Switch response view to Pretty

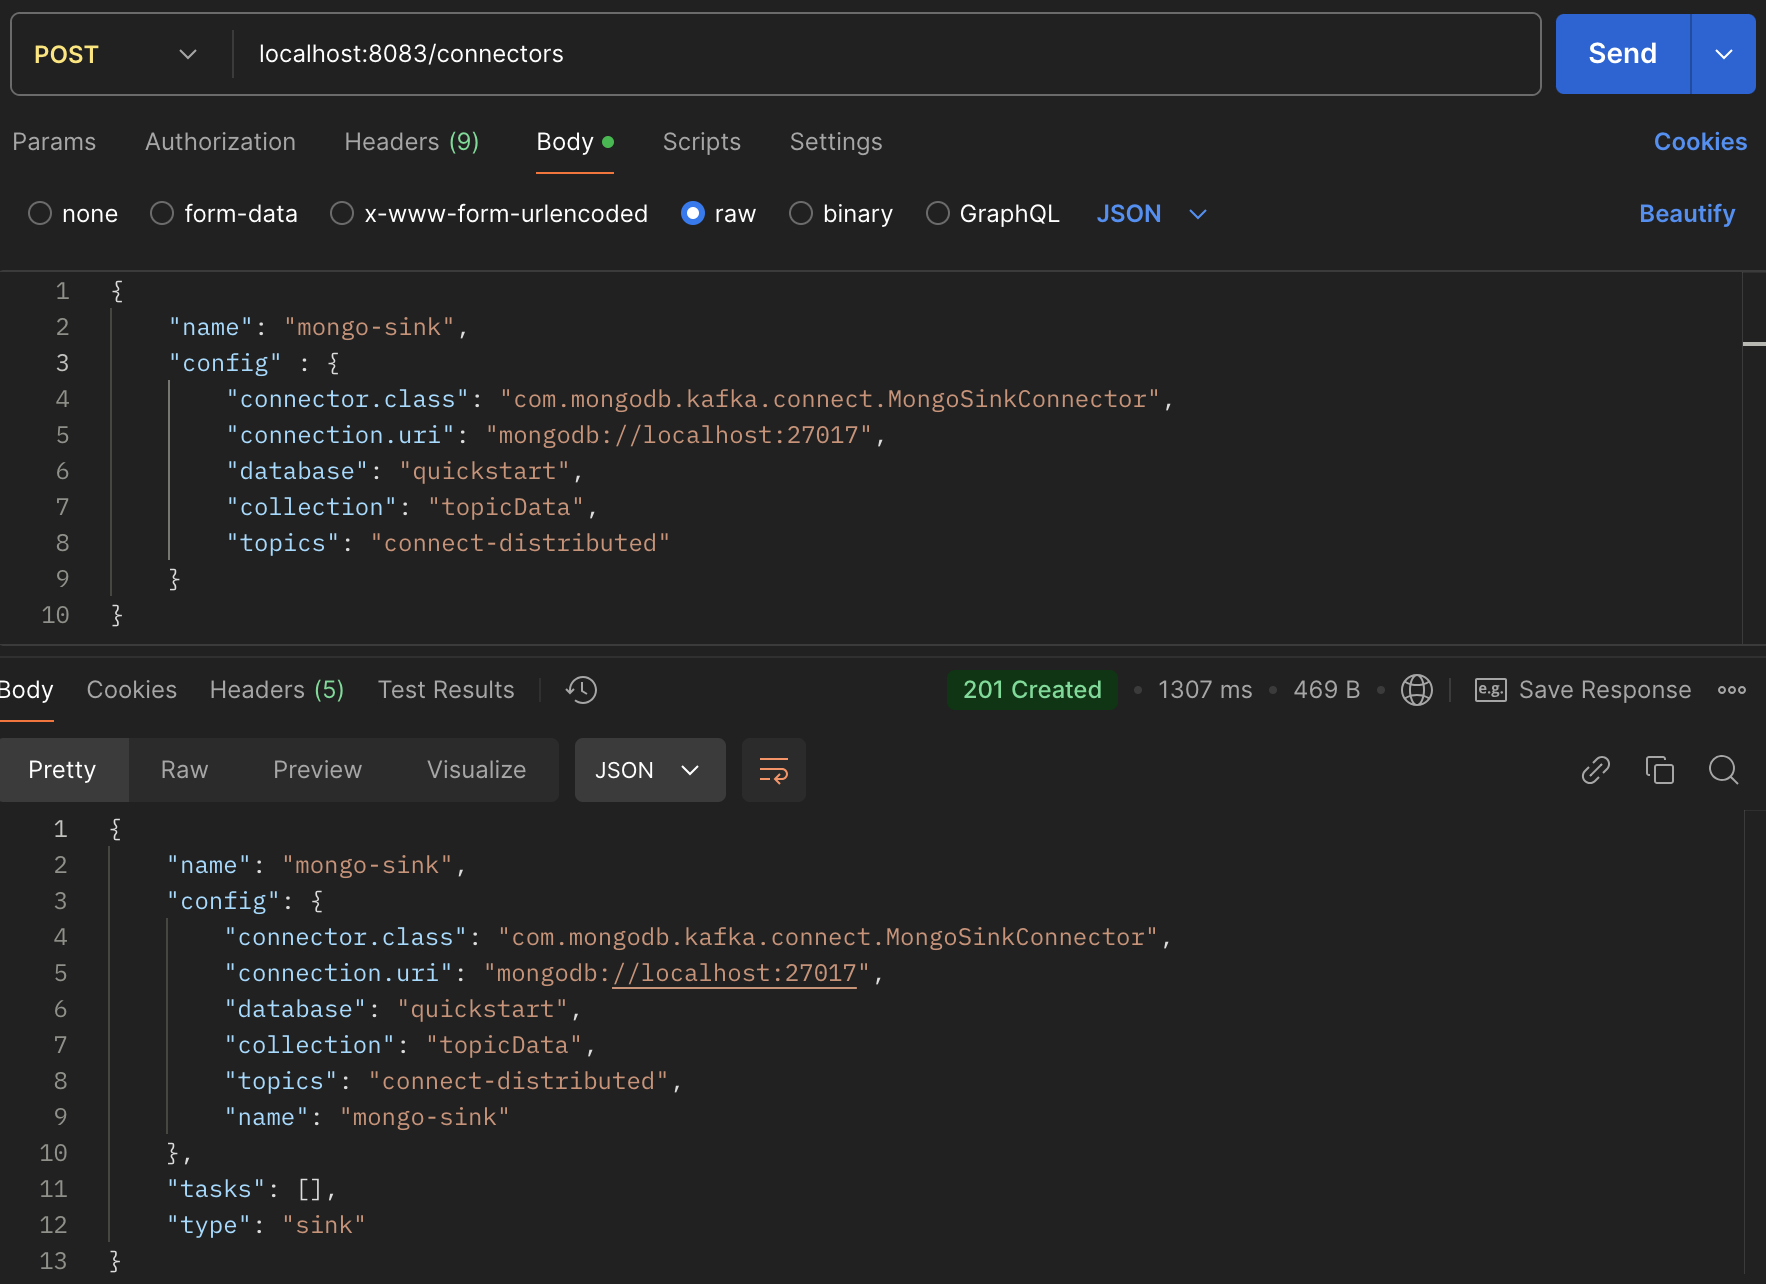click(x=62, y=770)
